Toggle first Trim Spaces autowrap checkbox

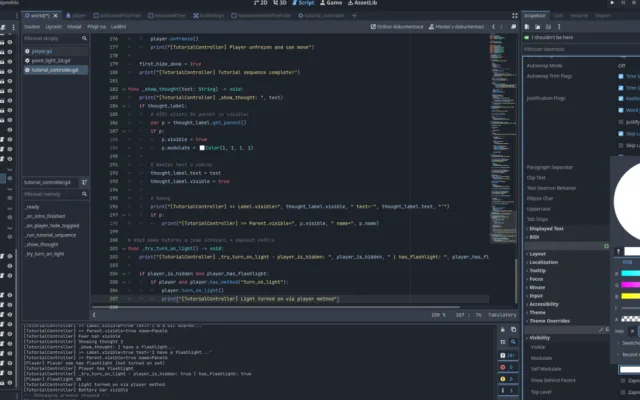(x=621, y=76)
